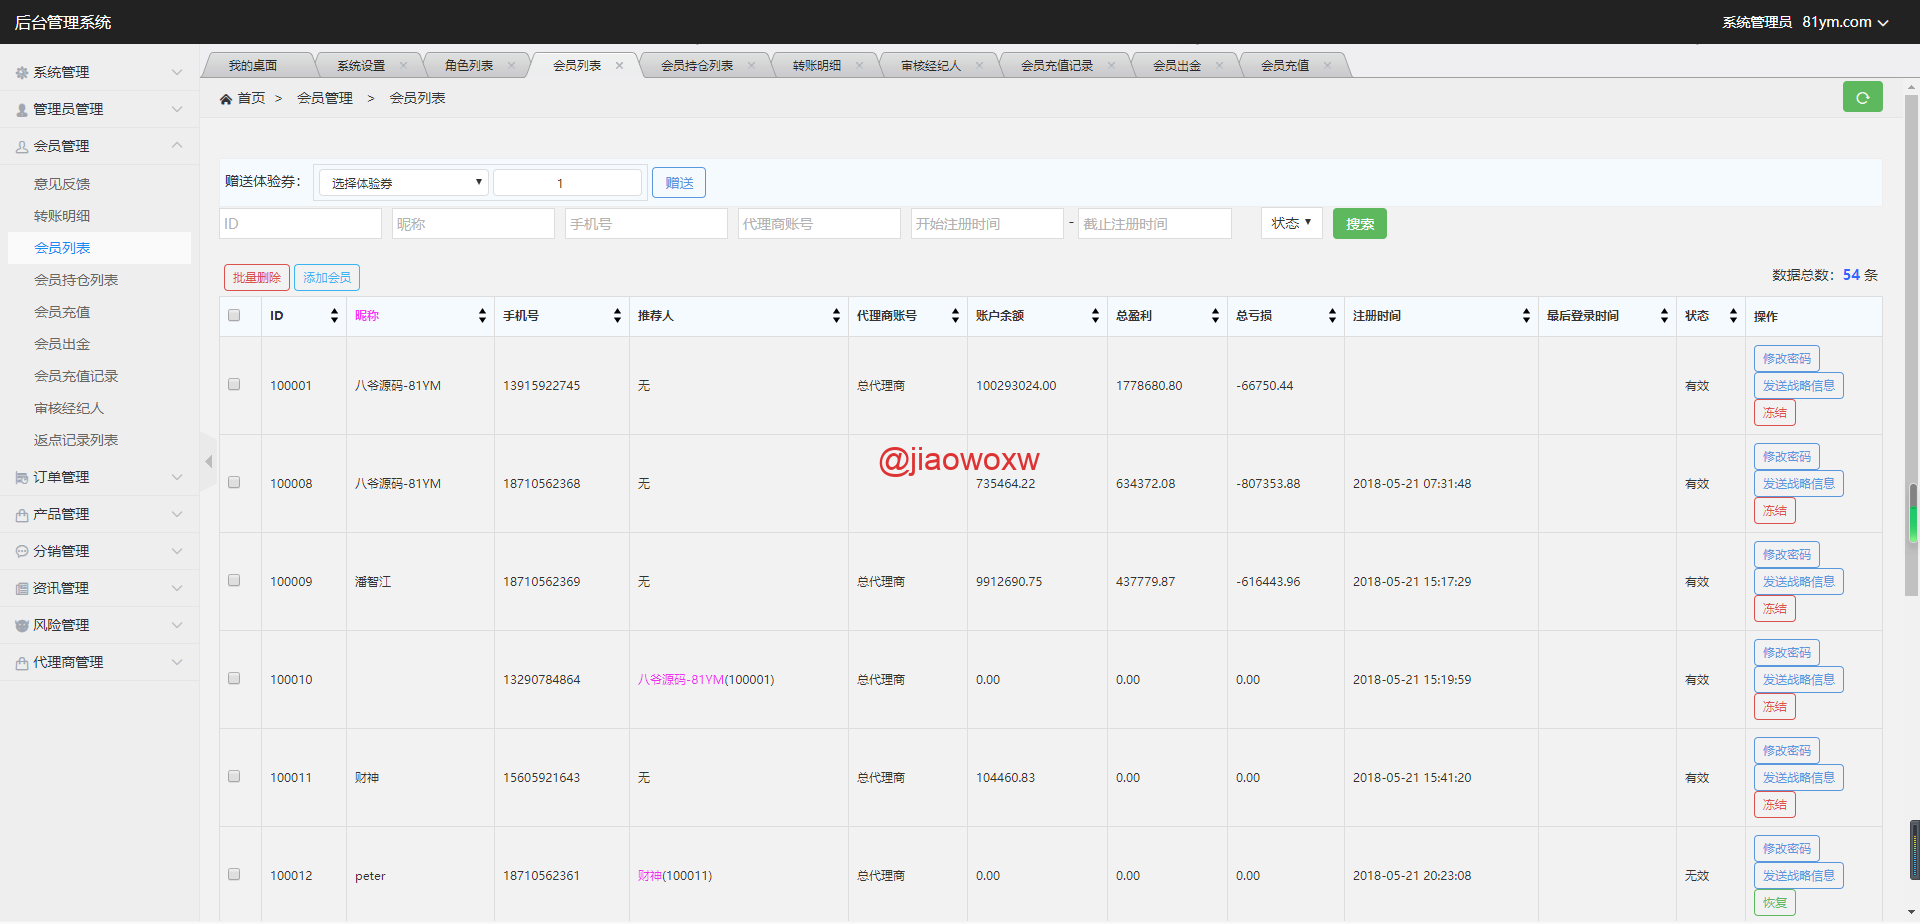The height and width of the screenshot is (924, 1920).
Task: Click the 代理商管理 icon in the sidebar
Action: click(x=22, y=663)
